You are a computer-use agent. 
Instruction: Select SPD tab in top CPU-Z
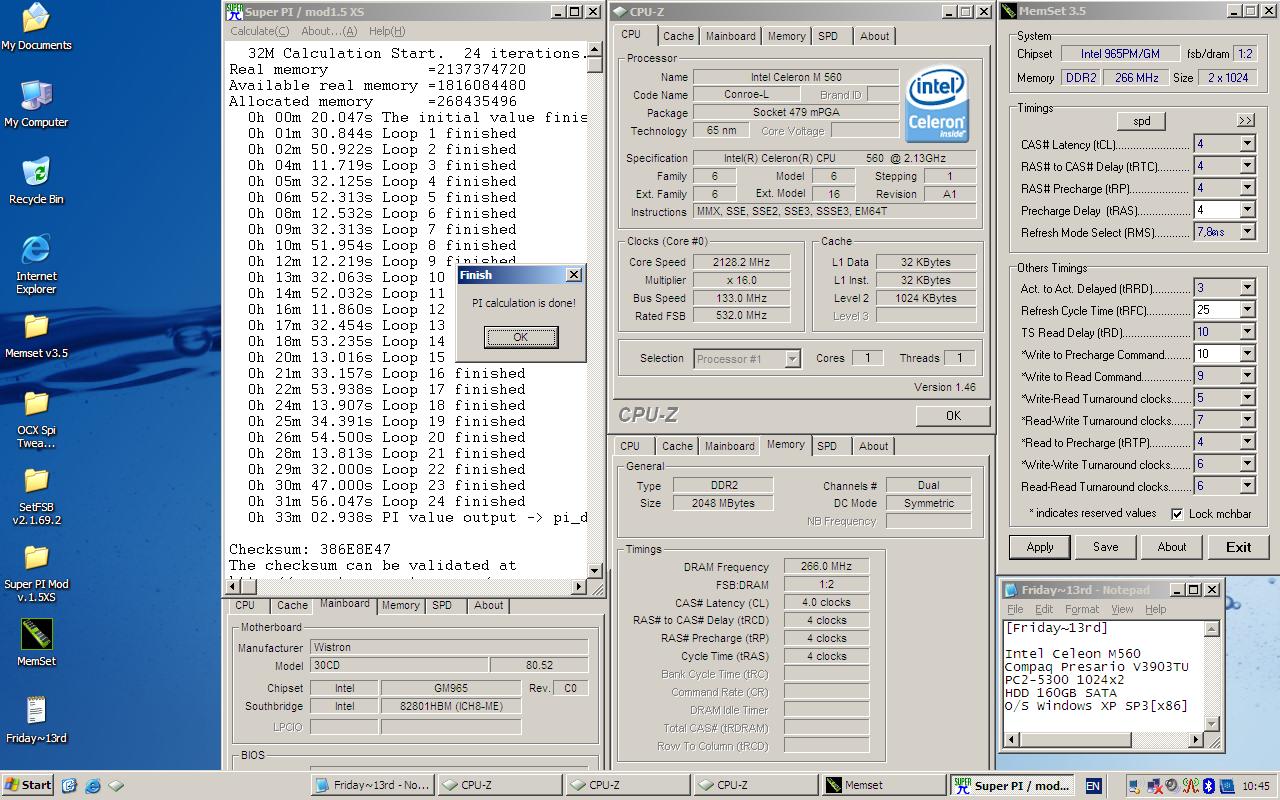pyautogui.click(x=828, y=36)
